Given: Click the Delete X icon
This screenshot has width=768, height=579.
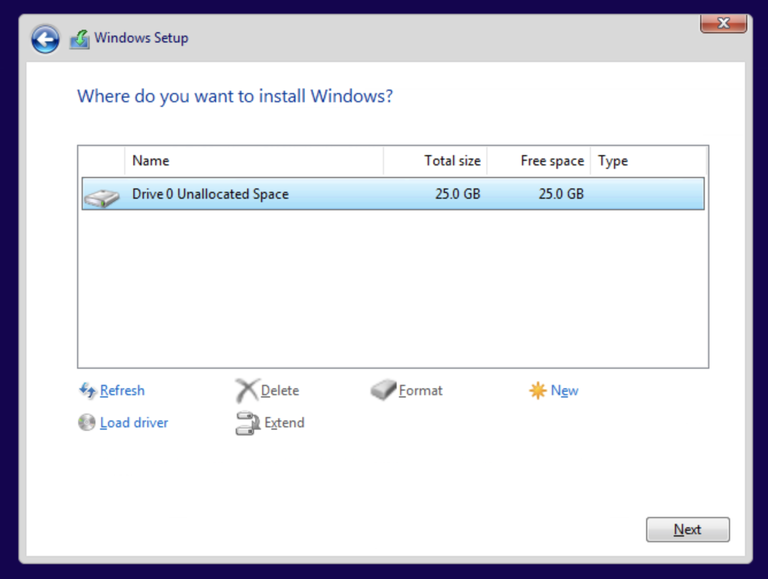Looking at the screenshot, I should coord(246,390).
